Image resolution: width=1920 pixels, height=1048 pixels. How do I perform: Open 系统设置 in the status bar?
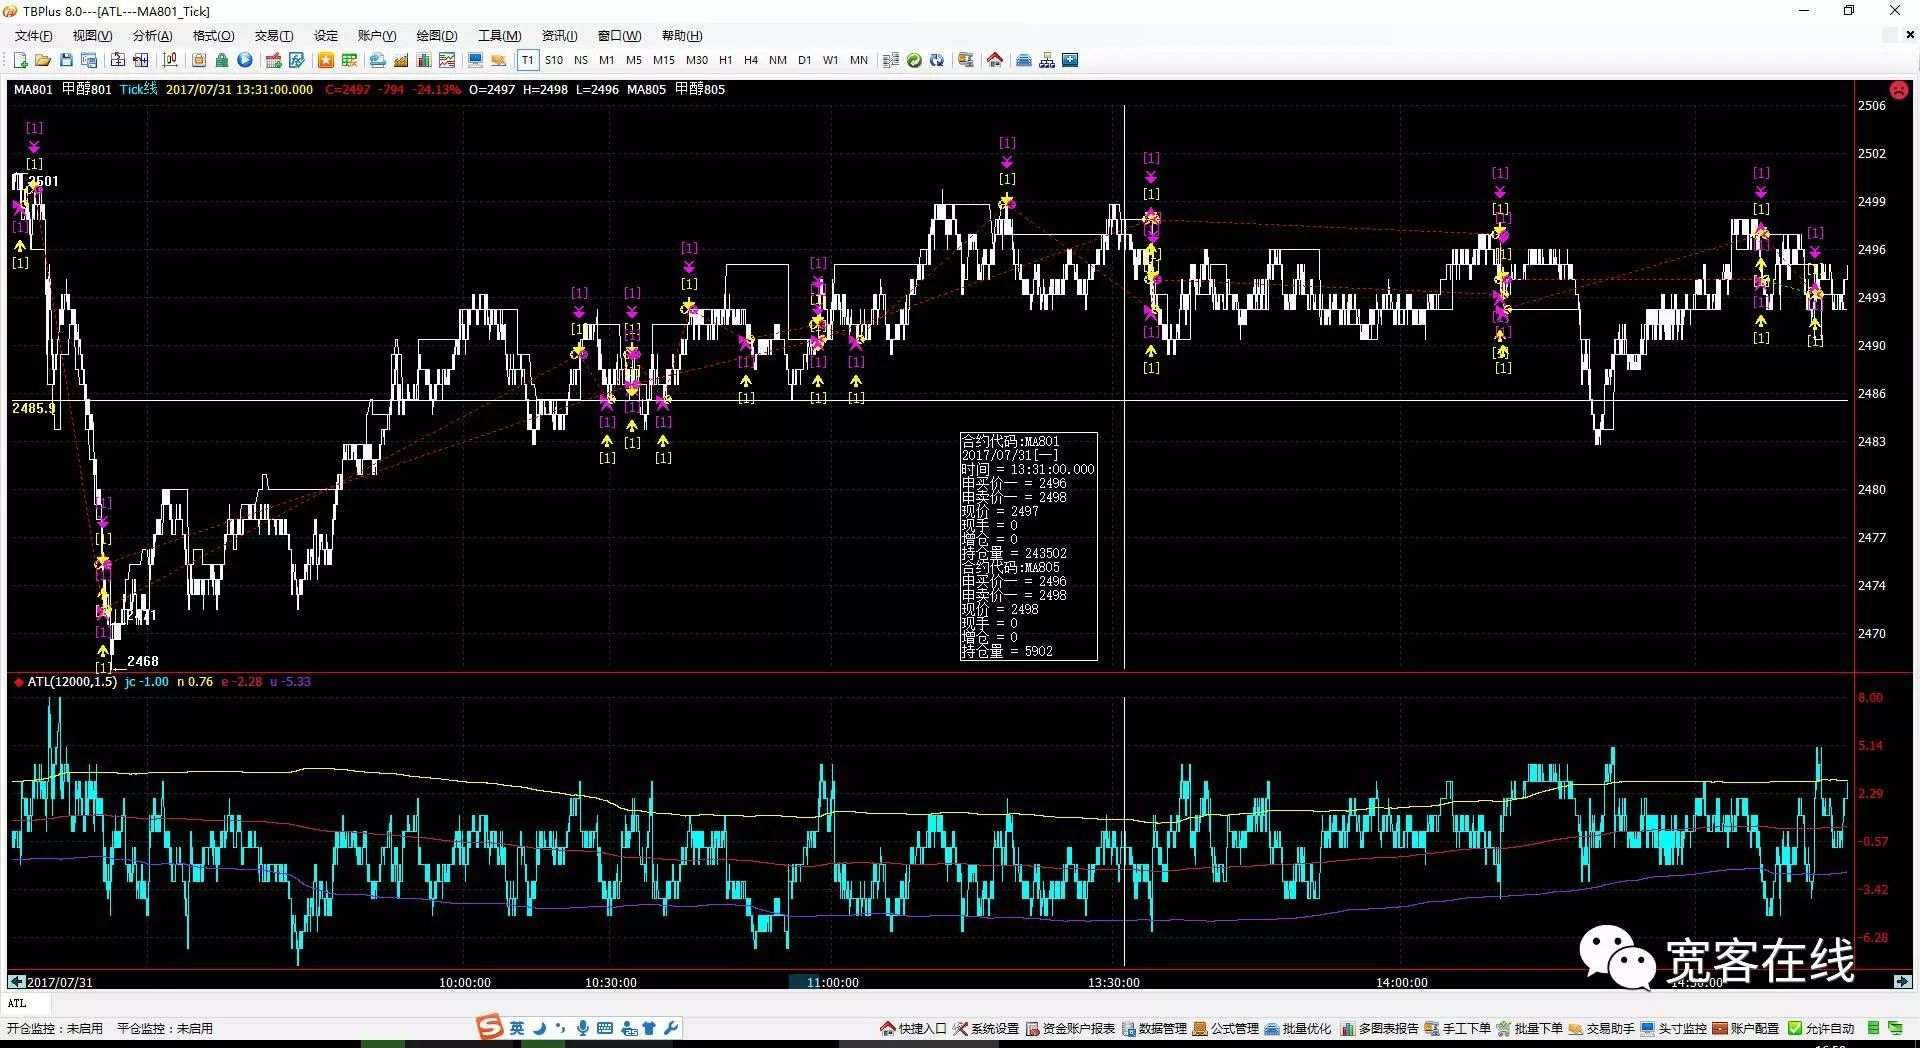(x=985, y=1028)
